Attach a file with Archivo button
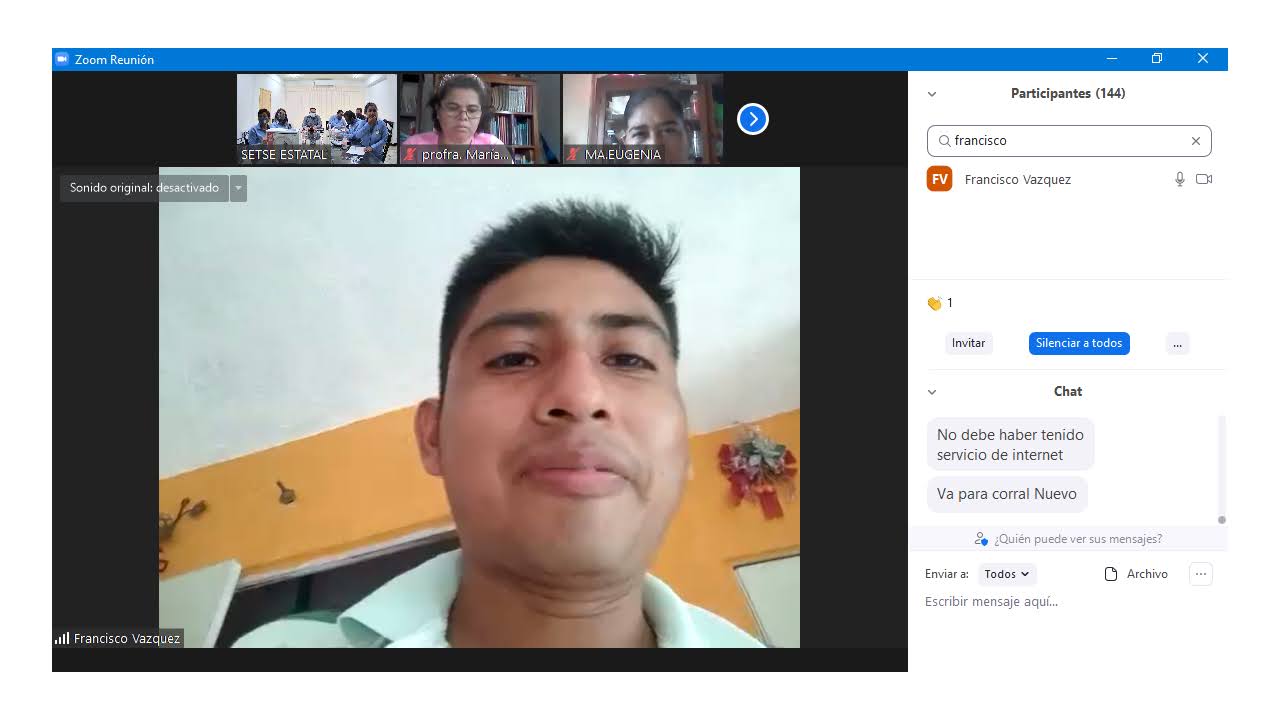The width and height of the screenshot is (1280, 720). [1136, 574]
